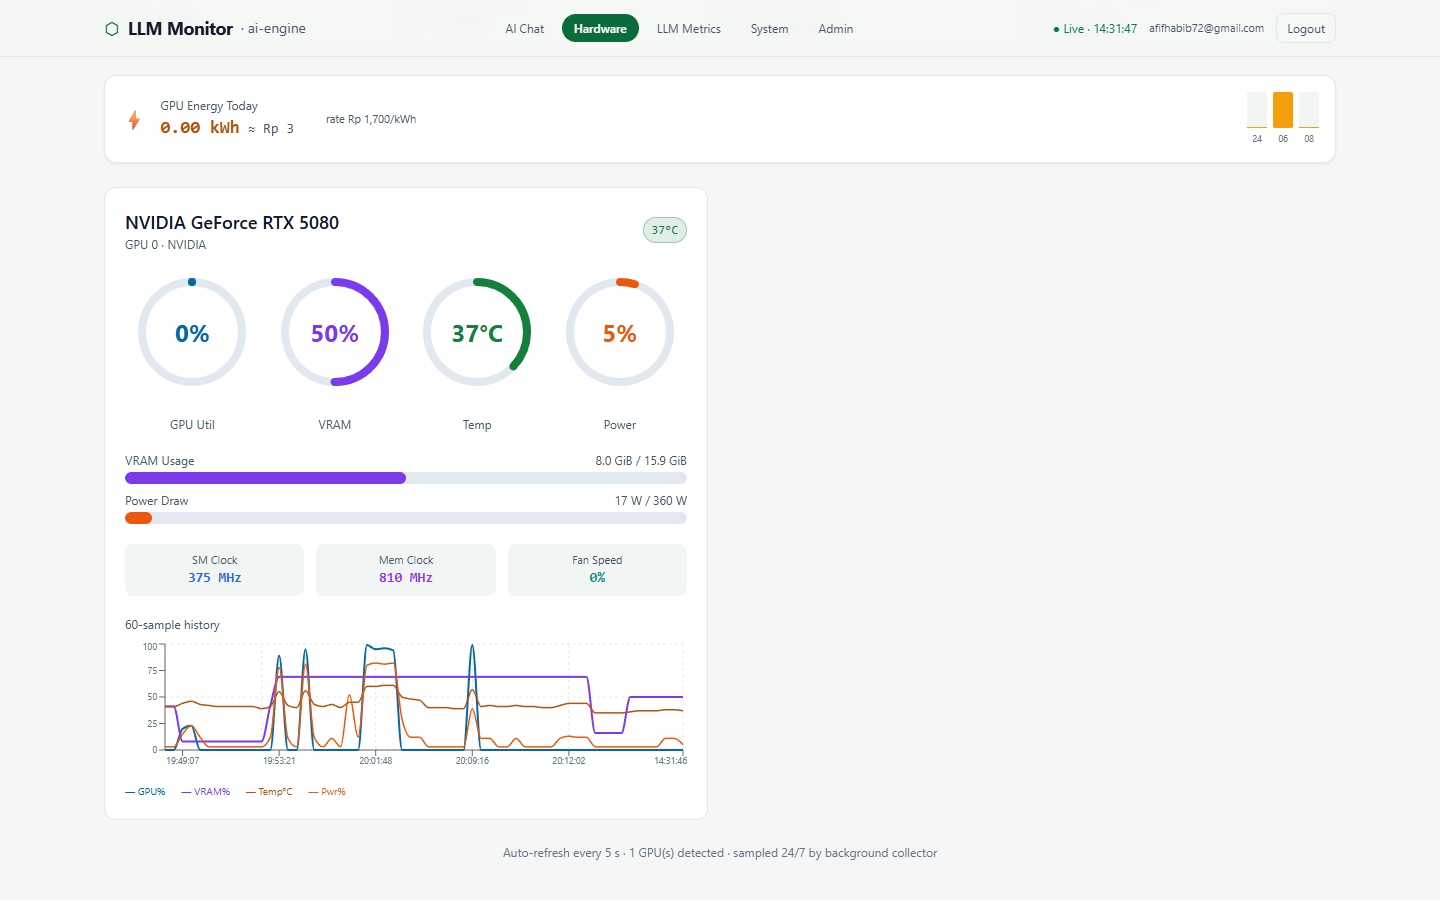Click the afifhabib72@gmail.com account email
The height and width of the screenshot is (900, 1440).
[x=1206, y=29]
